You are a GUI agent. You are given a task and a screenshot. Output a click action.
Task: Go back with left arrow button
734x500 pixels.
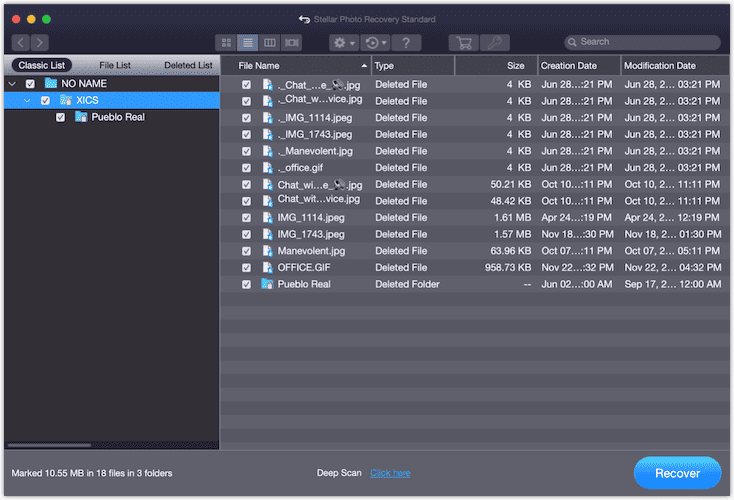20,42
